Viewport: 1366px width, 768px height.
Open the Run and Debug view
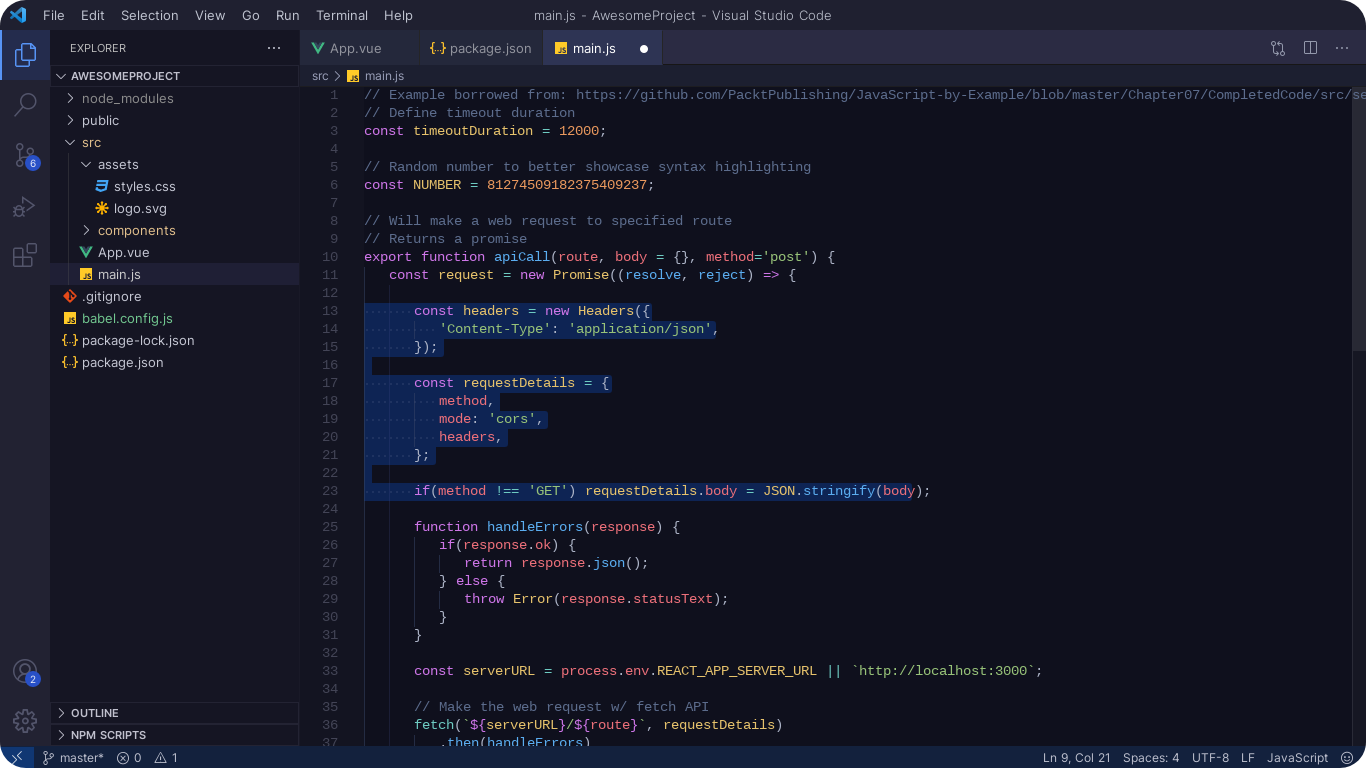(25, 207)
